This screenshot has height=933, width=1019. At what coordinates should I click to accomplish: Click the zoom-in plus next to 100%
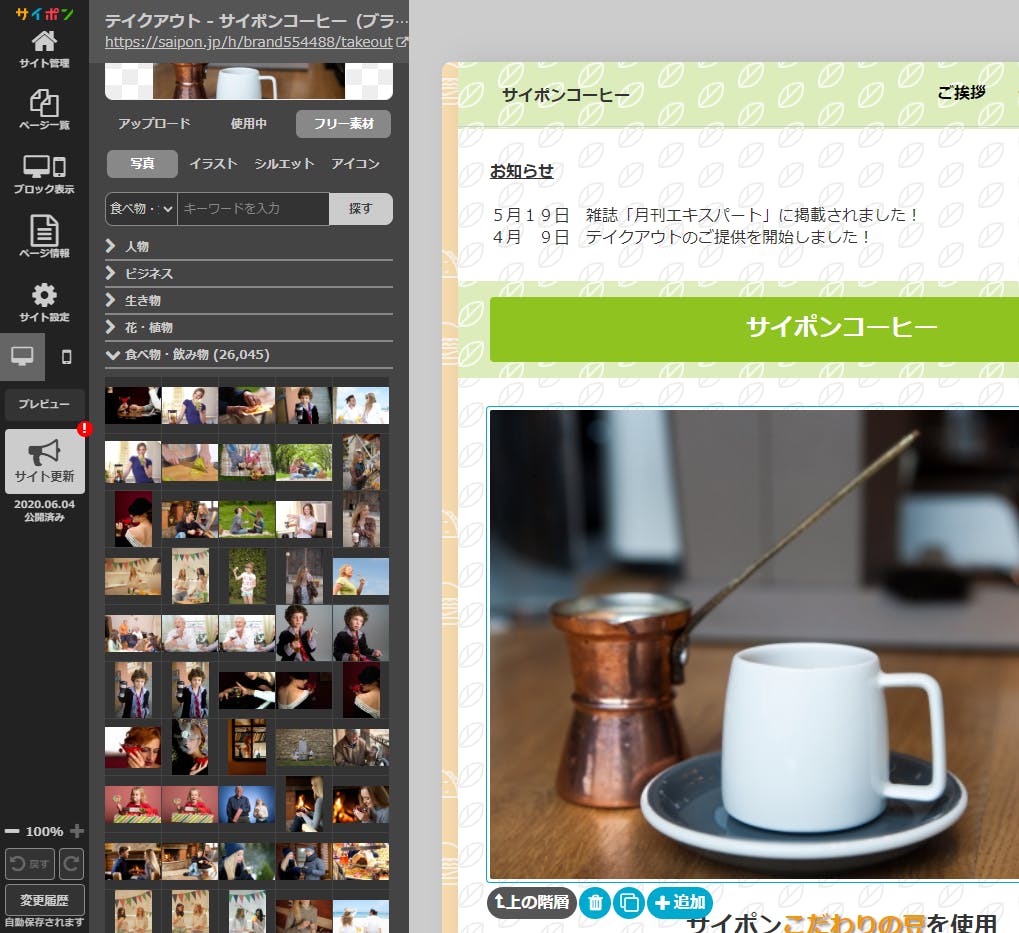[77, 831]
